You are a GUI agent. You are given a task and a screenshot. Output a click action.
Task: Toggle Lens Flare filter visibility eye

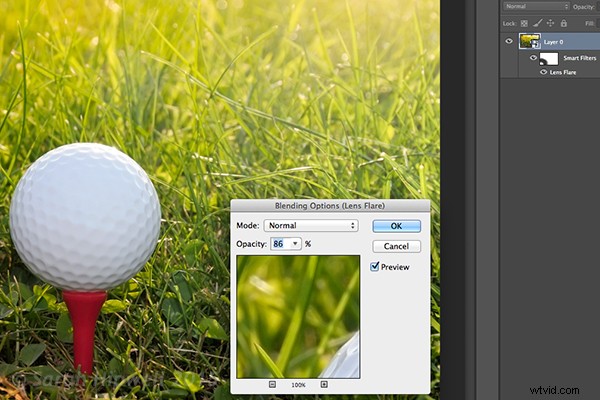(543, 72)
